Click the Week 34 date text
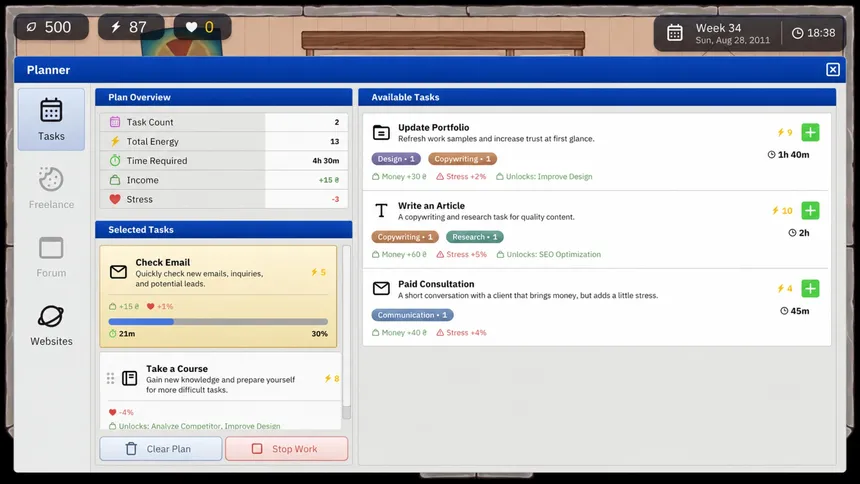The height and width of the screenshot is (484, 860). tap(718, 28)
